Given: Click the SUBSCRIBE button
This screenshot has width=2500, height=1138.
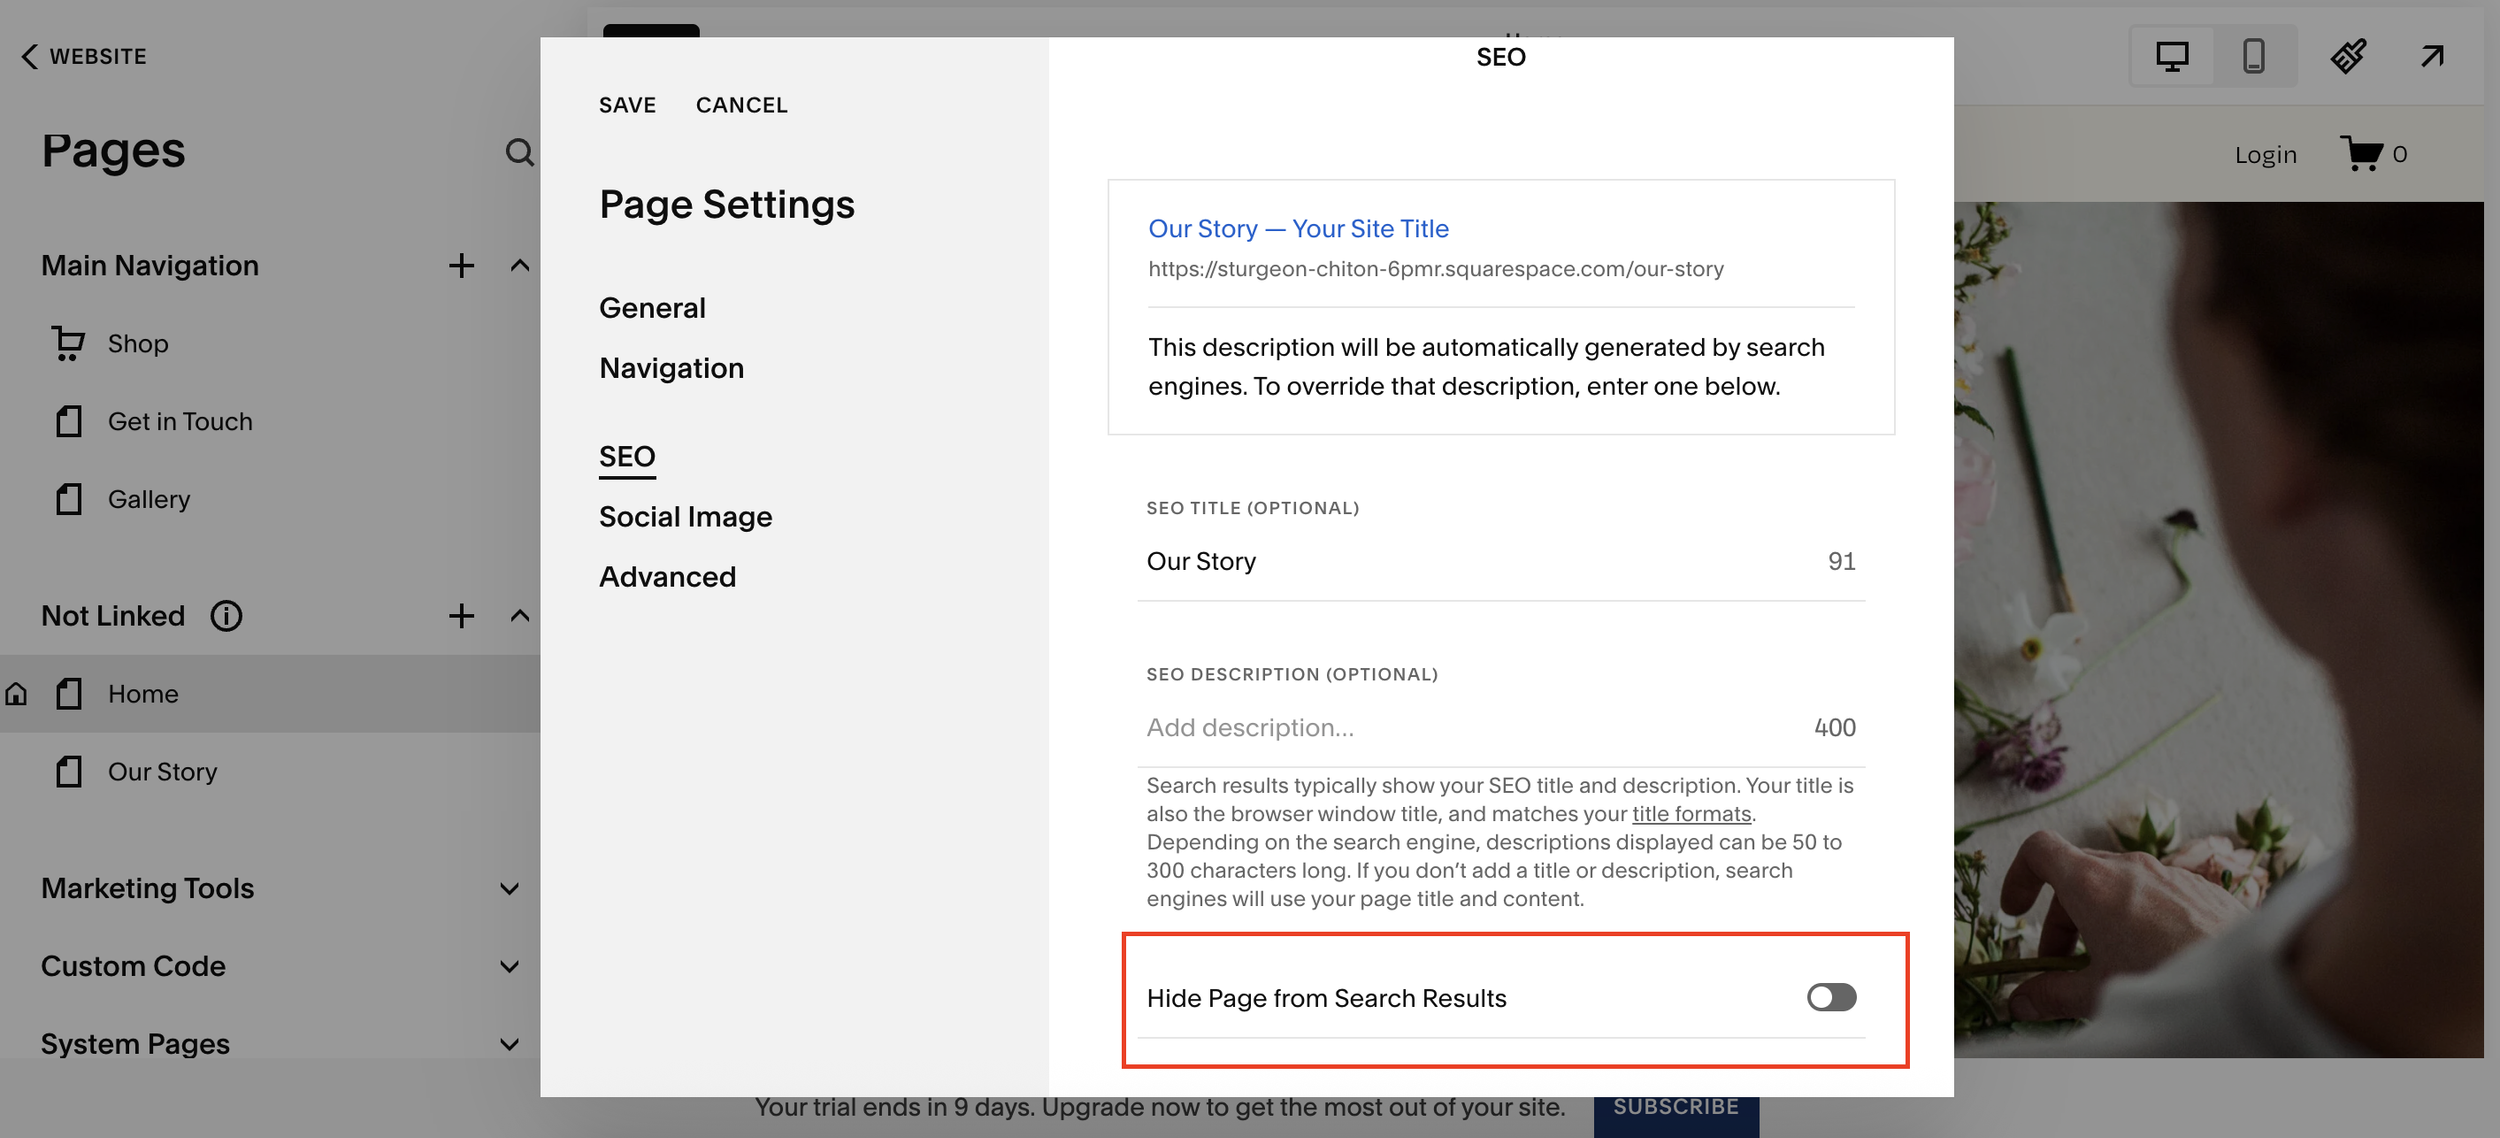Looking at the screenshot, I should 1677,1106.
